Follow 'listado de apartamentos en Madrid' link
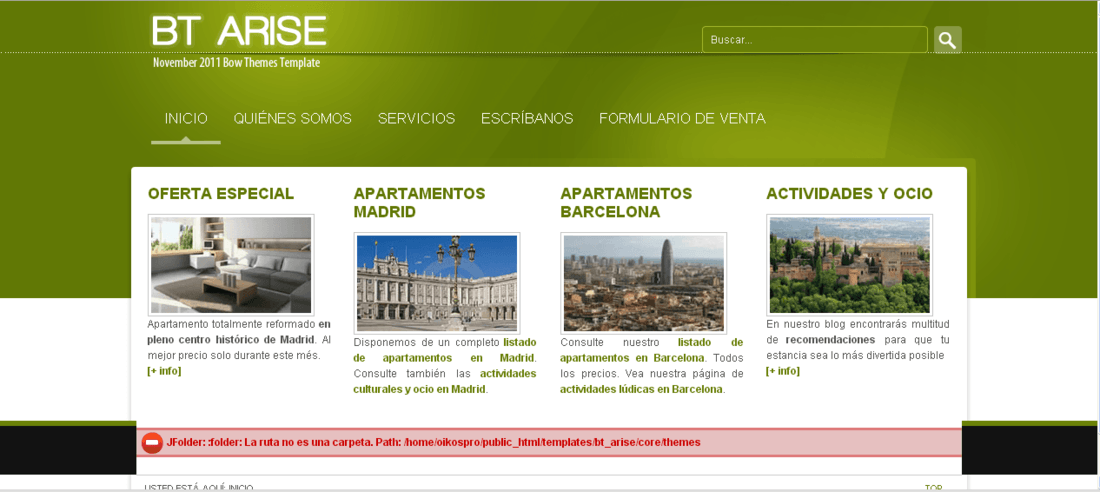Image resolution: width=1100 pixels, height=492 pixels. [445, 350]
